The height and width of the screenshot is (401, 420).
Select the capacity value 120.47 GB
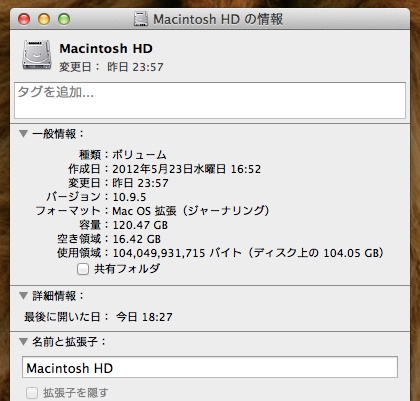click(x=140, y=225)
